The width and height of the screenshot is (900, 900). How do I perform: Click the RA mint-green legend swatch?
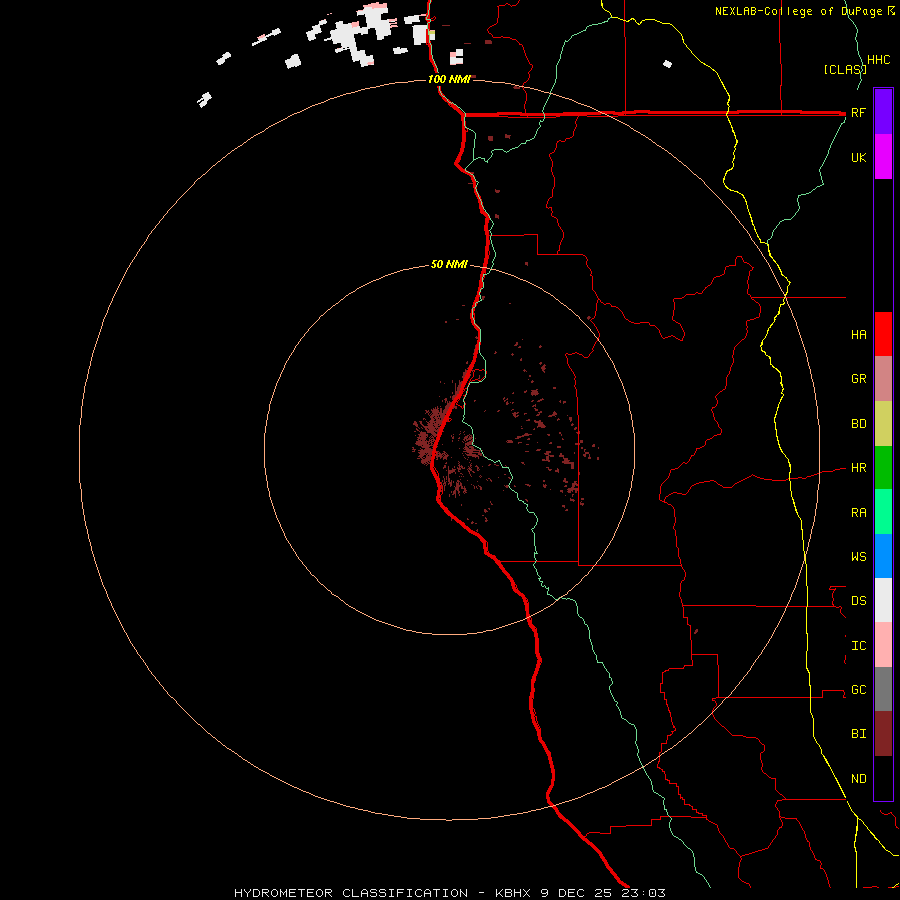[x=883, y=512]
